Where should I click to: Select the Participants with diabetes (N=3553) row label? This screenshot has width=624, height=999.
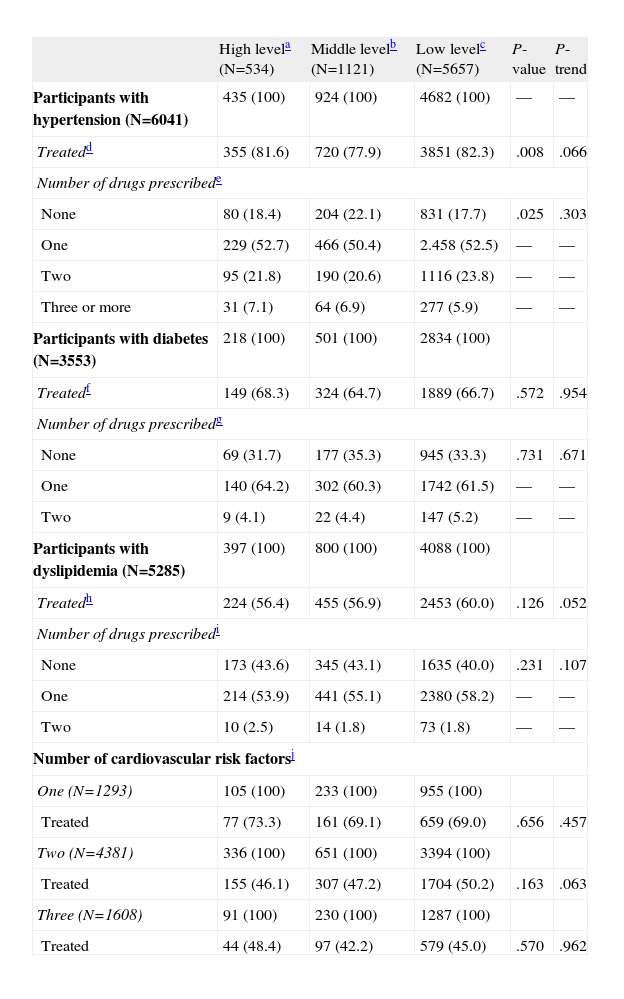[x=120, y=350]
